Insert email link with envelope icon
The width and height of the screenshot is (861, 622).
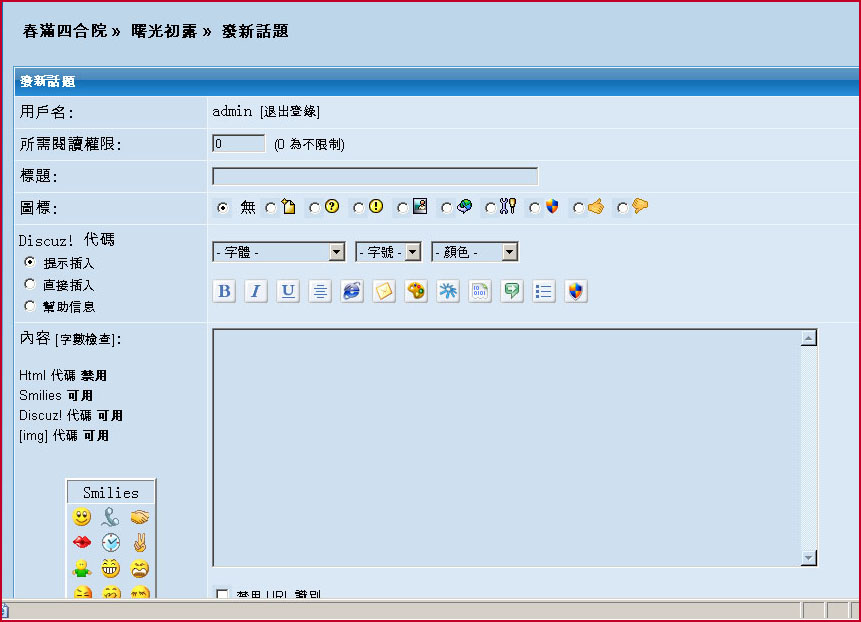pos(384,291)
